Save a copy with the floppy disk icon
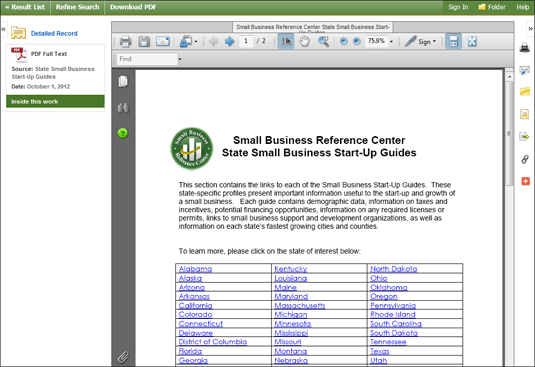 pyautogui.click(x=144, y=42)
